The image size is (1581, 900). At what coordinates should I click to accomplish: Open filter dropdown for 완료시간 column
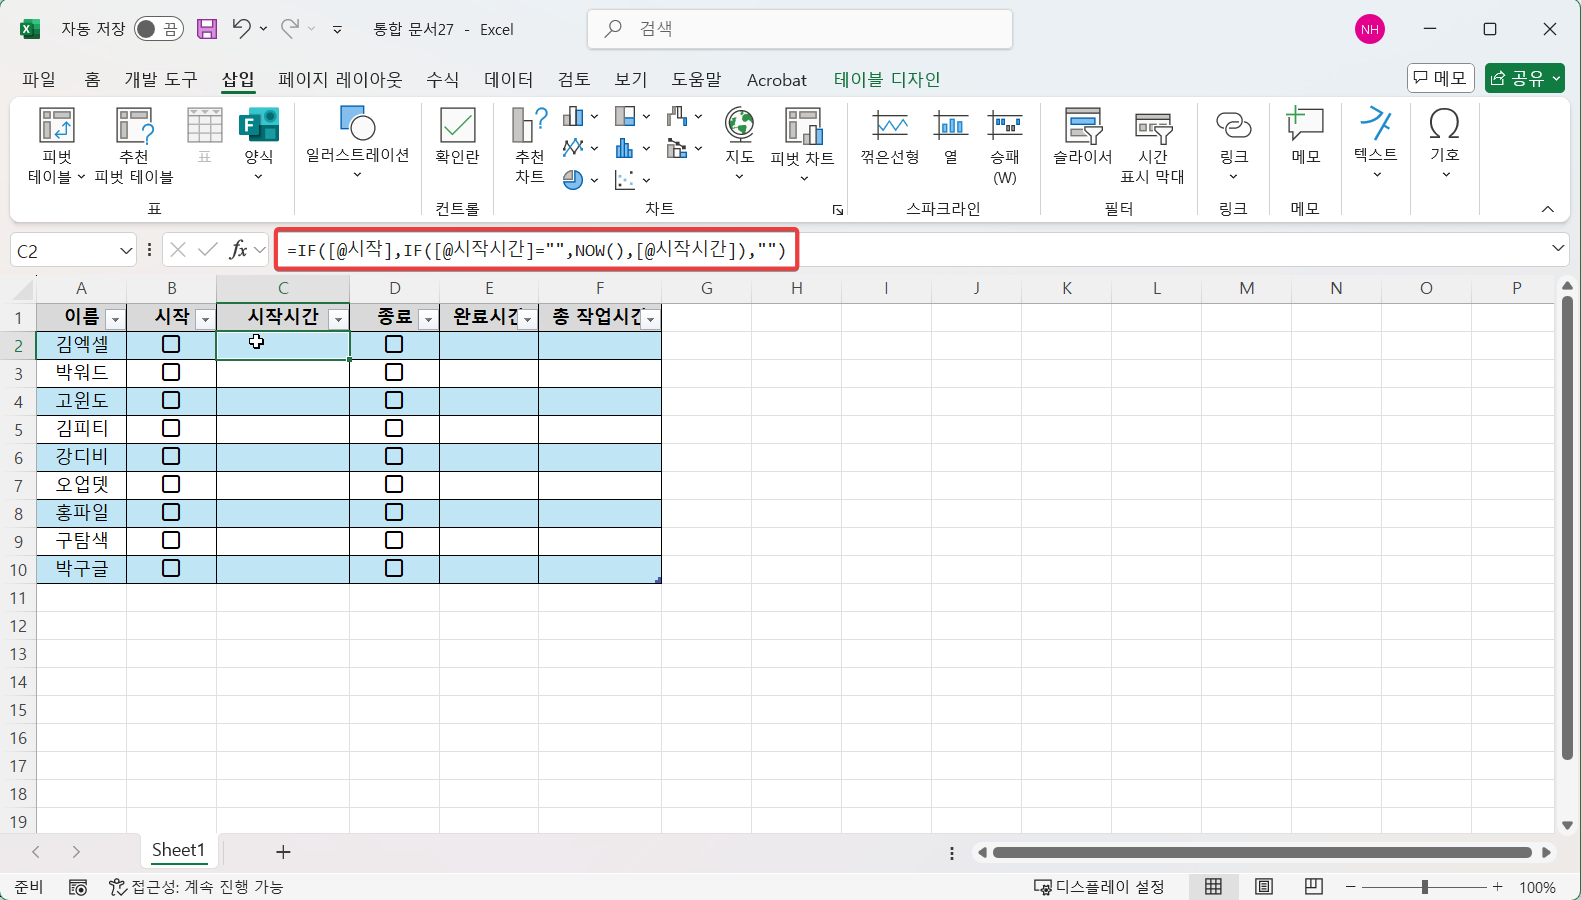point(527,319)
